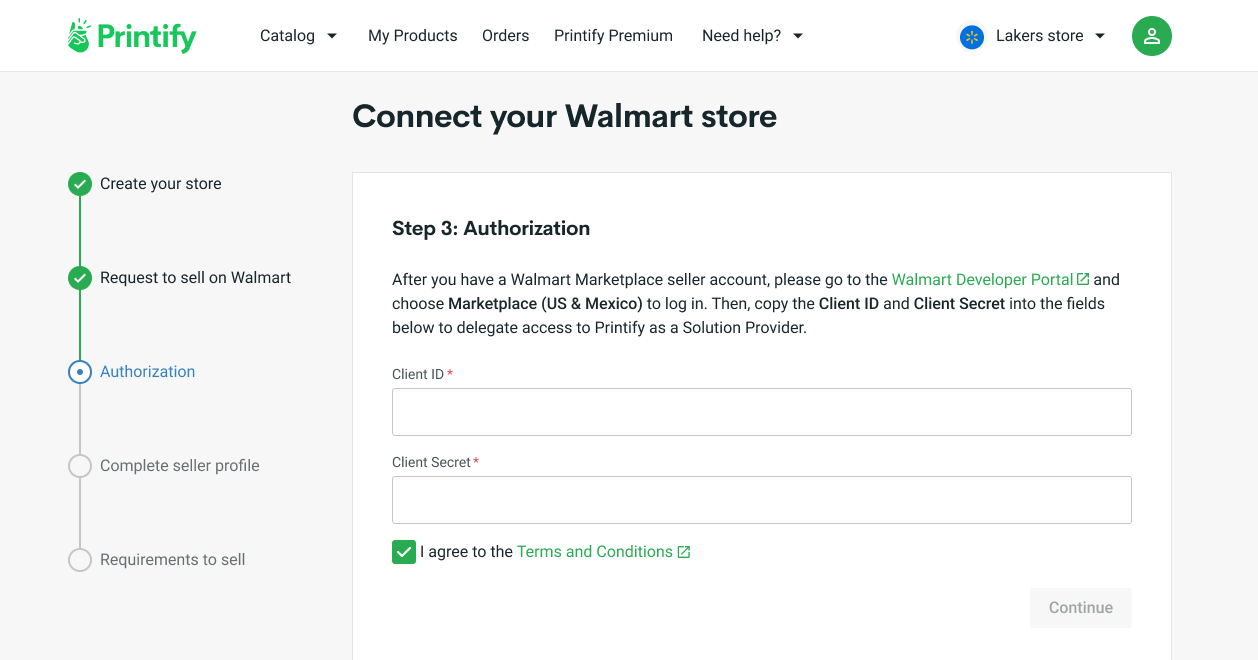Click inside the Client ID field

point(761,411)
